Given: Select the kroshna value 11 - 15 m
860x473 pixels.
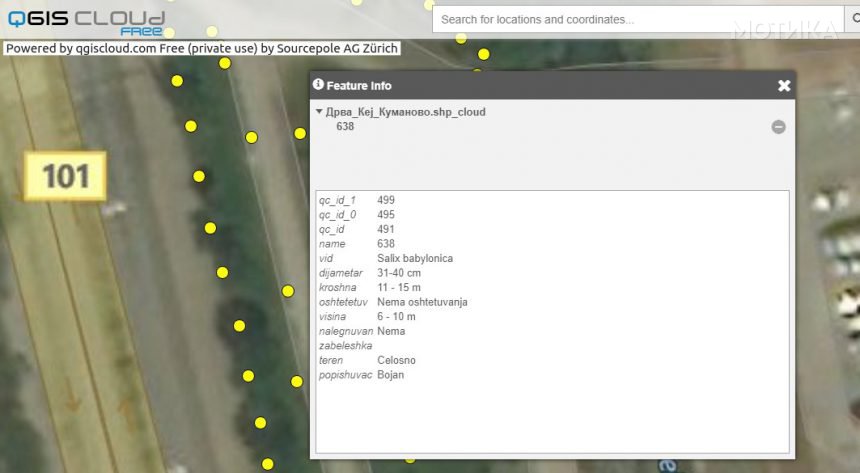Looking at the screenshot, I should (x=399, y=287).
